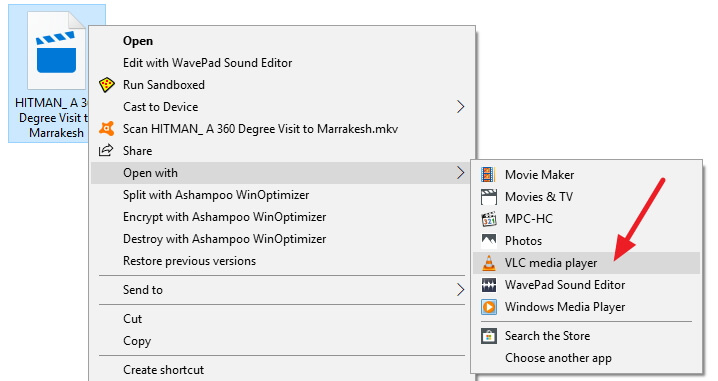Click the Store shopping bag icon
Screen dimensions: 718x381
coord(489,336)
